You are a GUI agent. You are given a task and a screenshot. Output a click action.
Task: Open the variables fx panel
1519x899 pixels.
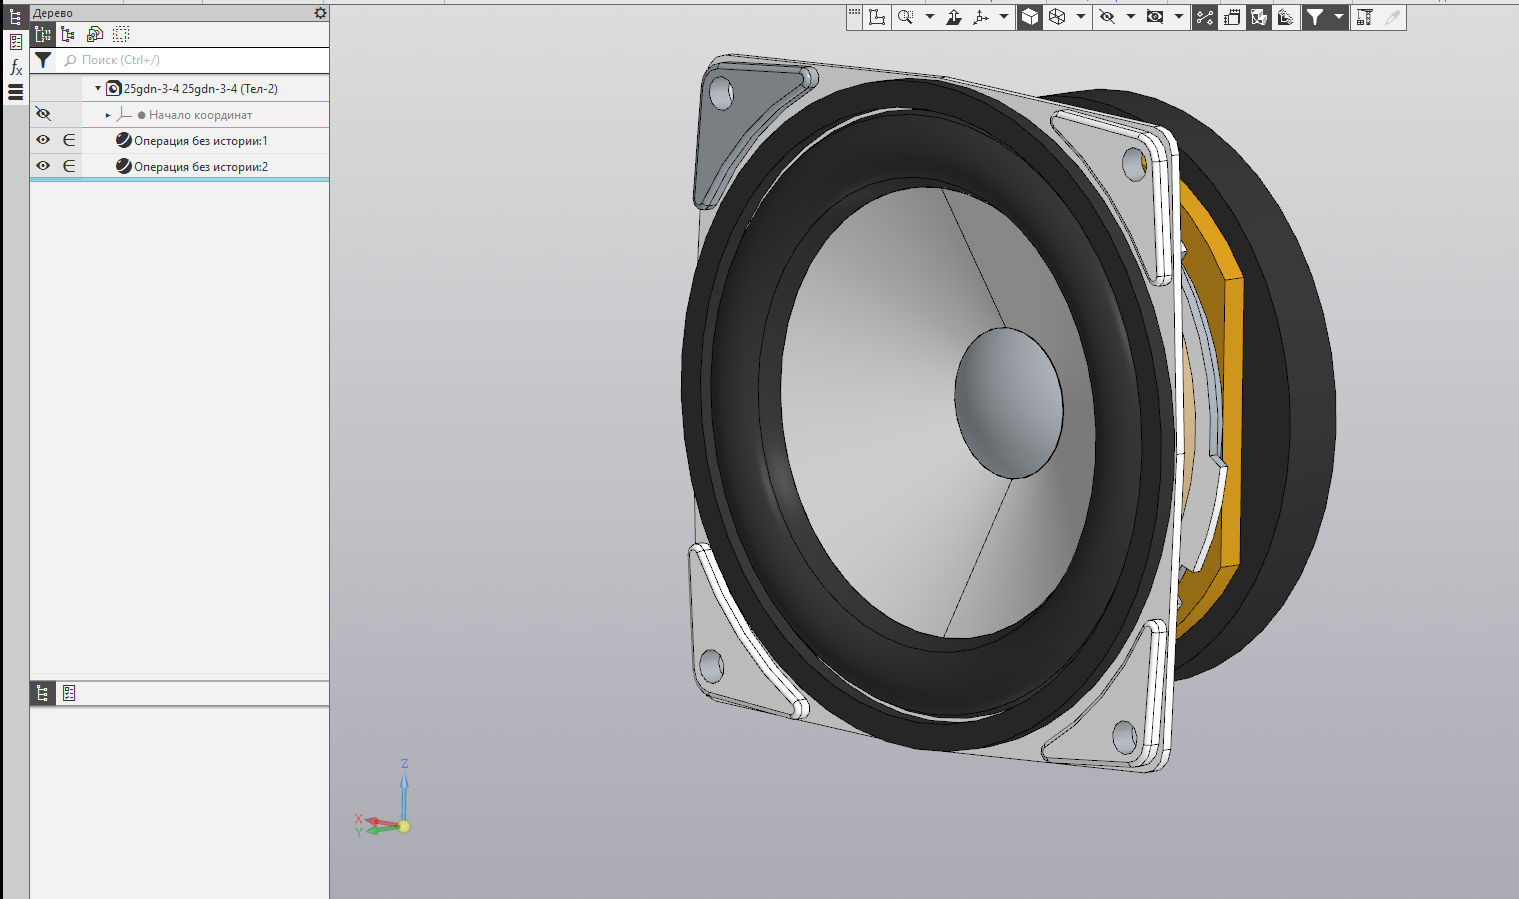[16, 67]
